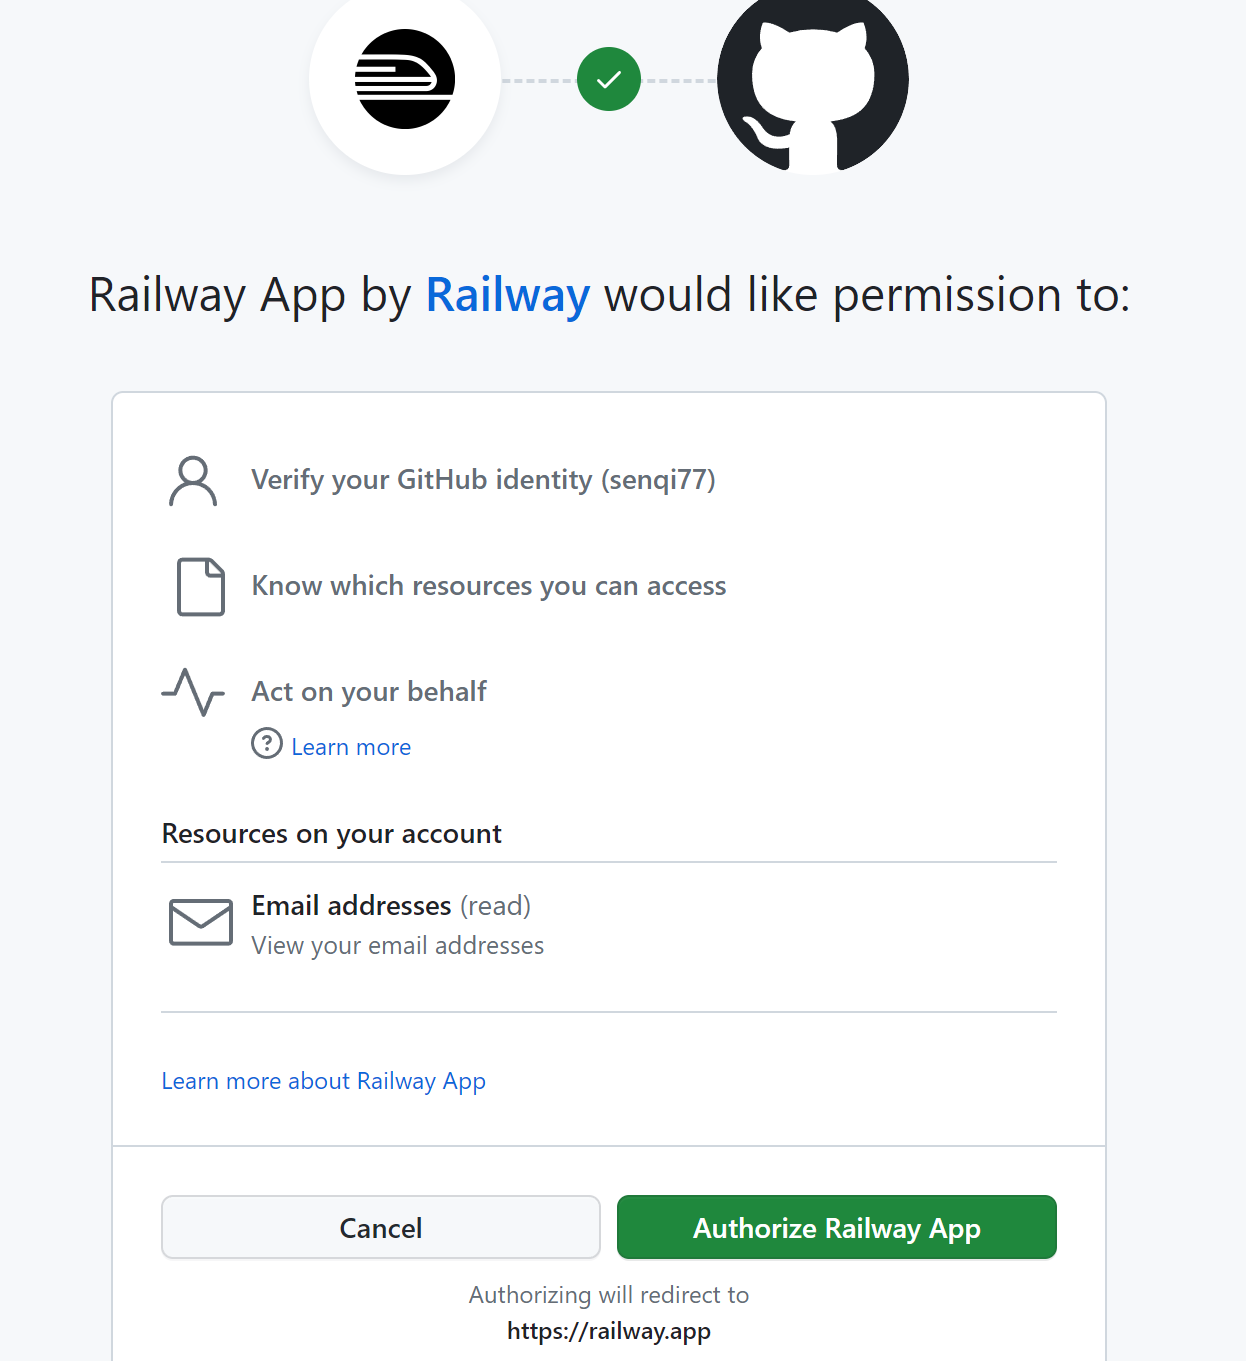The image size is (1246, 1361).
Task: Click the green checkmark connection icon
Action: click(x=609, y=79)
